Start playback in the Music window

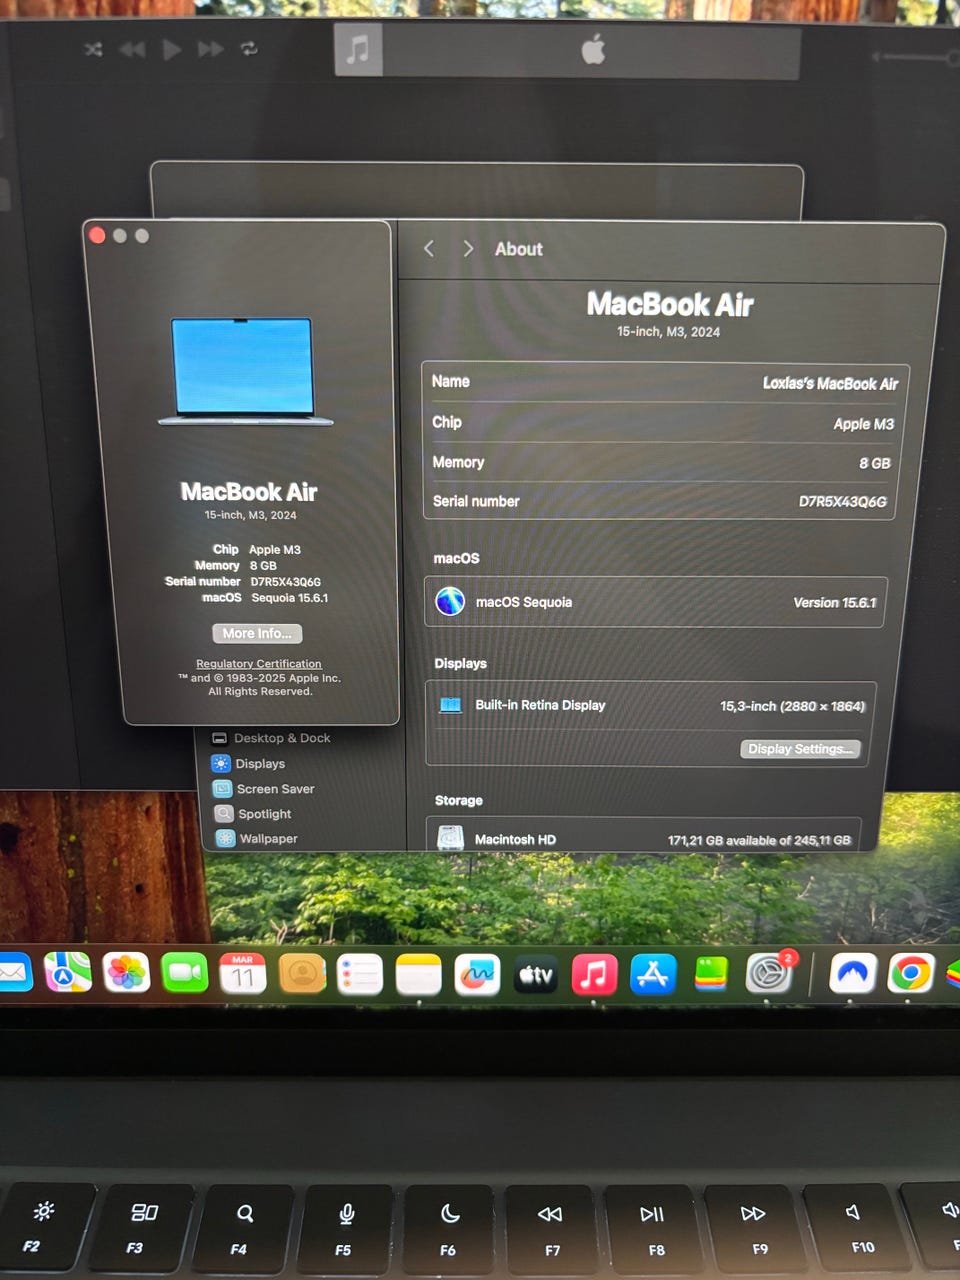(x=171, y=49)
